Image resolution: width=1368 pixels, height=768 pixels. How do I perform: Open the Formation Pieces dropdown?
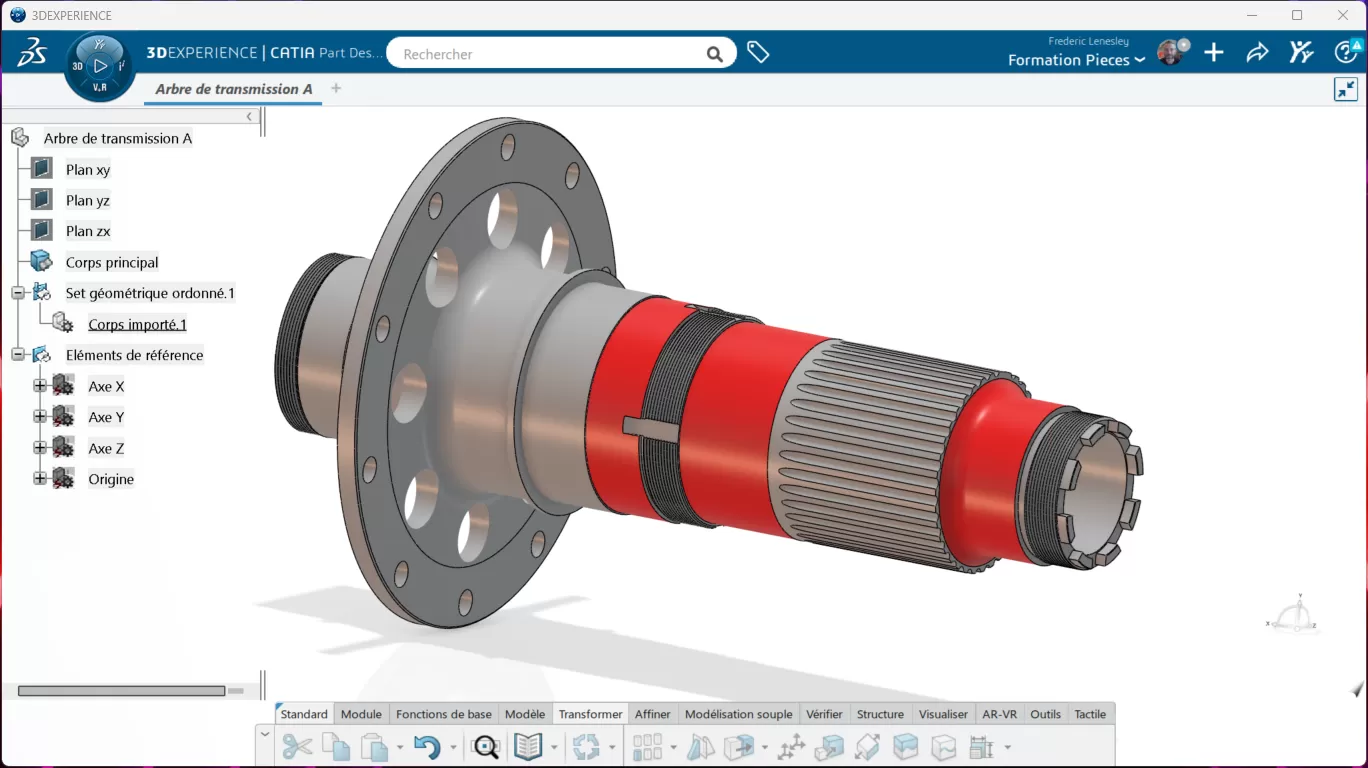(x=1076, y=60)
